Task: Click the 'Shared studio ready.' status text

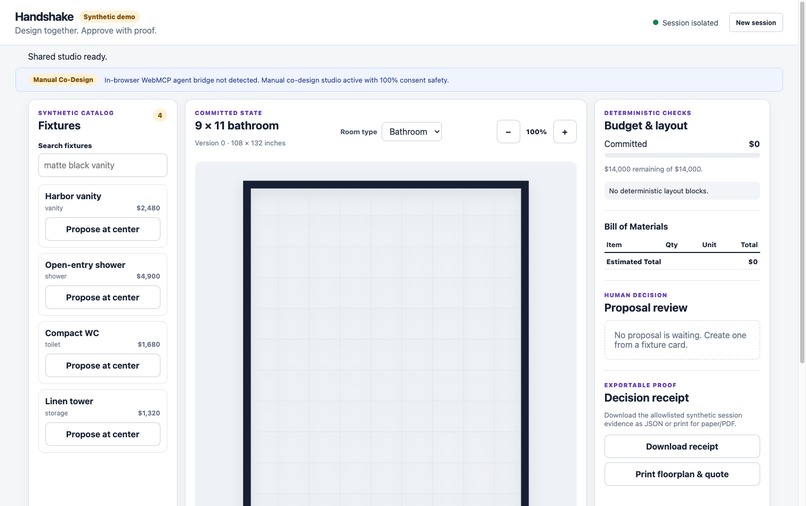Action: [67, 57]
